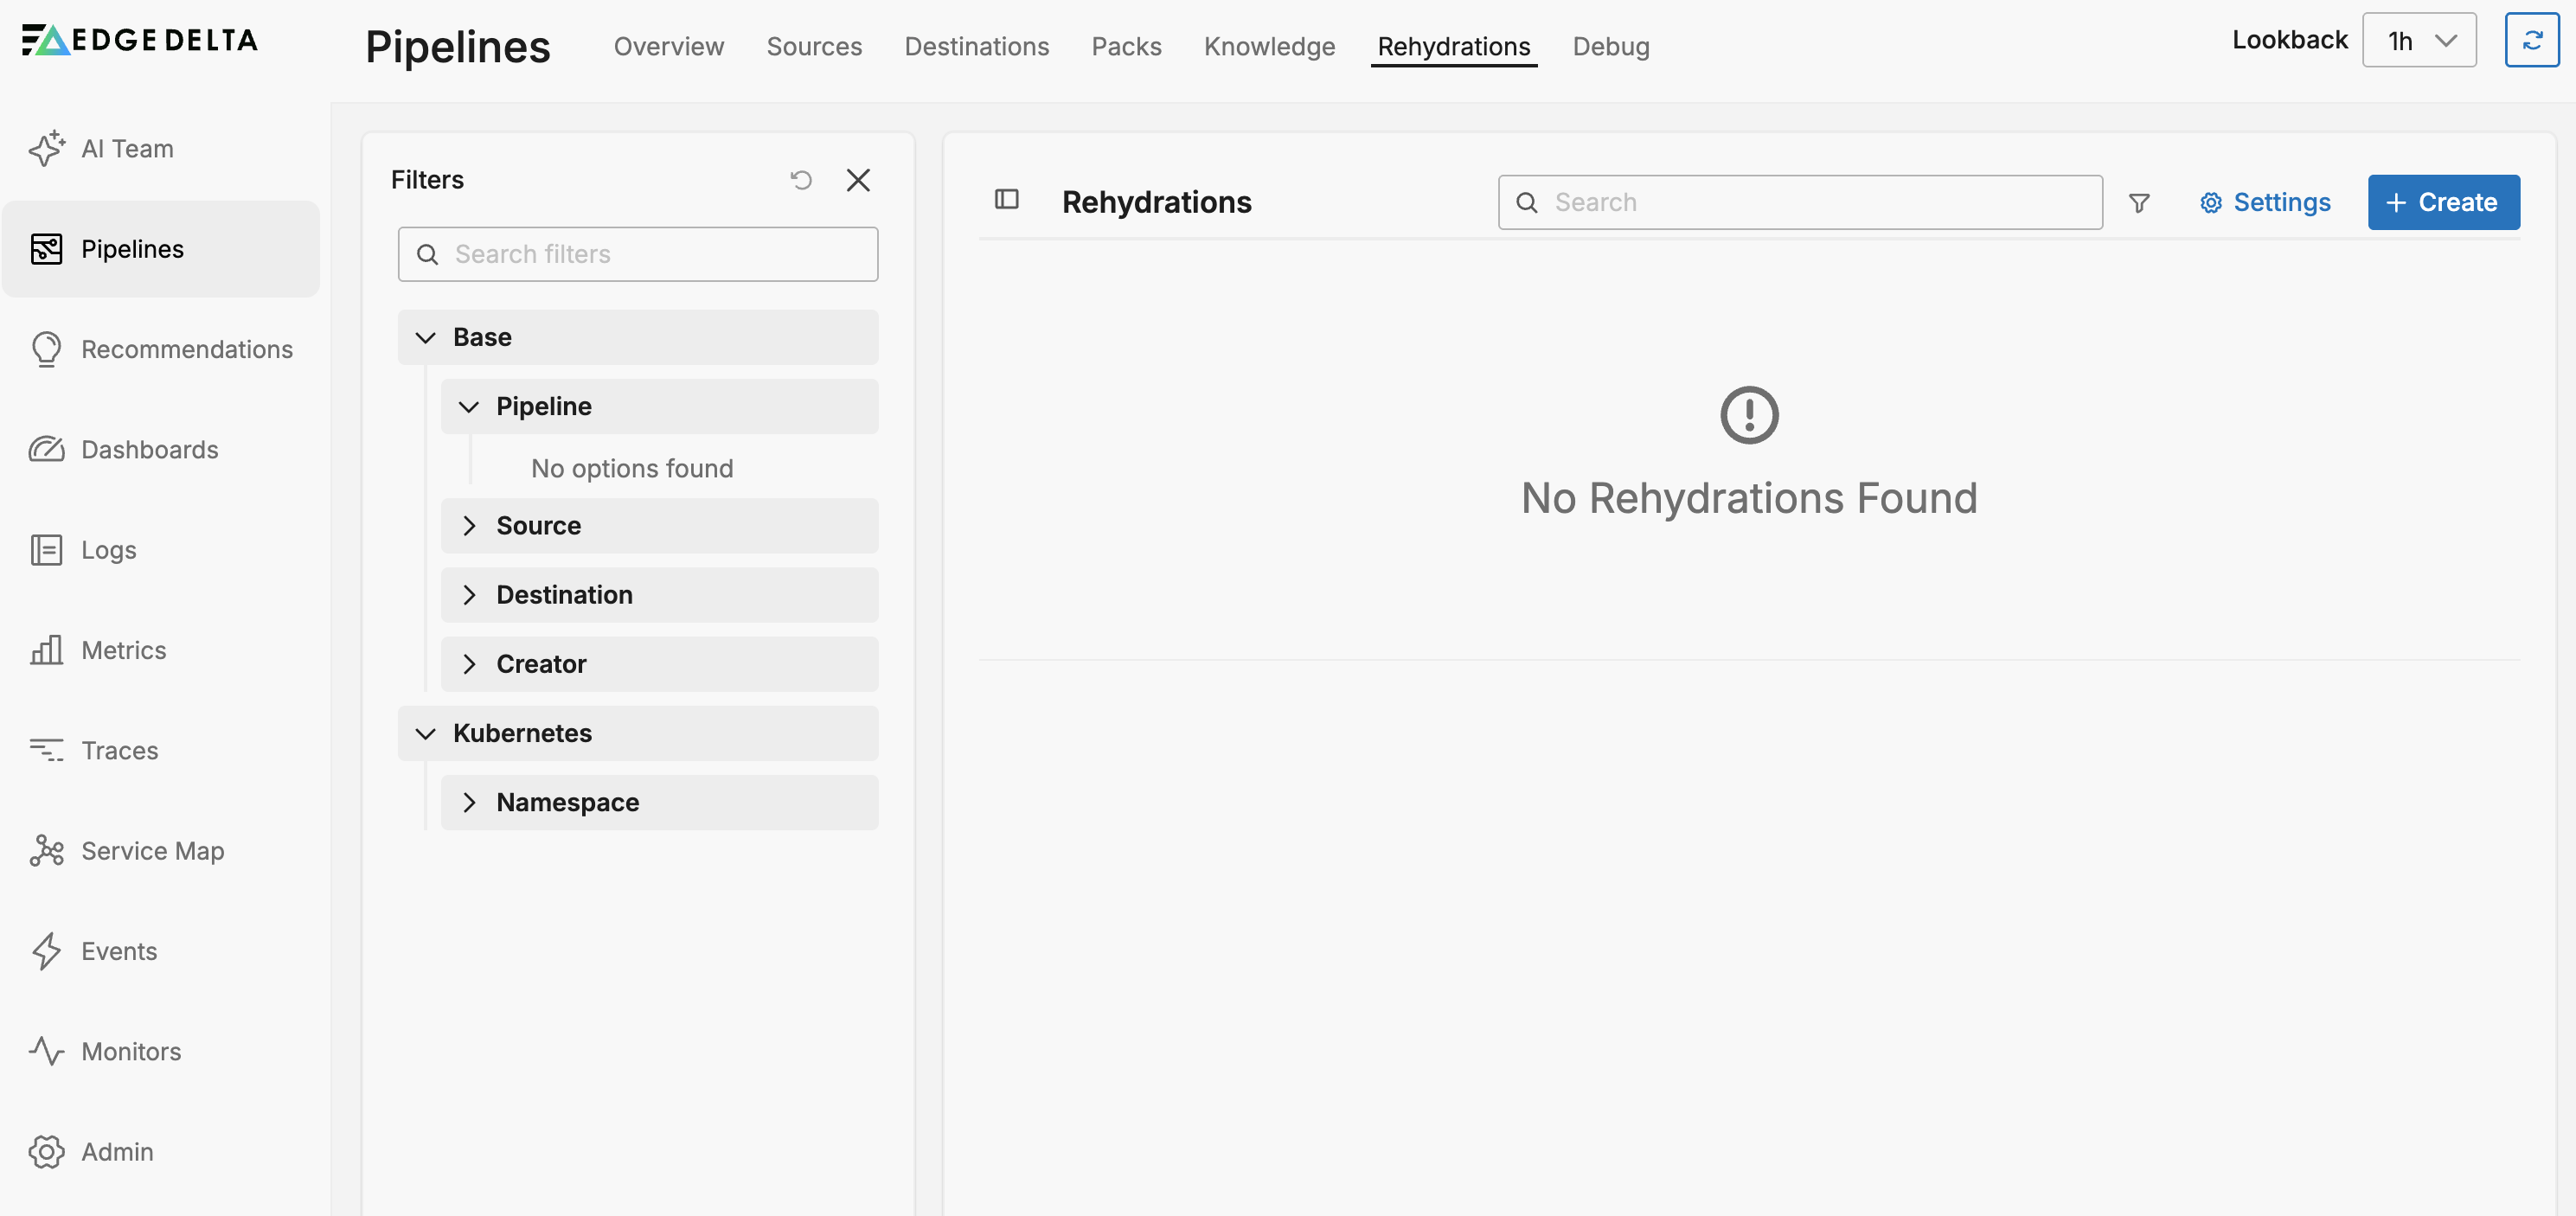Viewport: 2576px width, 1216px height.
Task: Open the Knowledge tab
Action: (1269, 46)
